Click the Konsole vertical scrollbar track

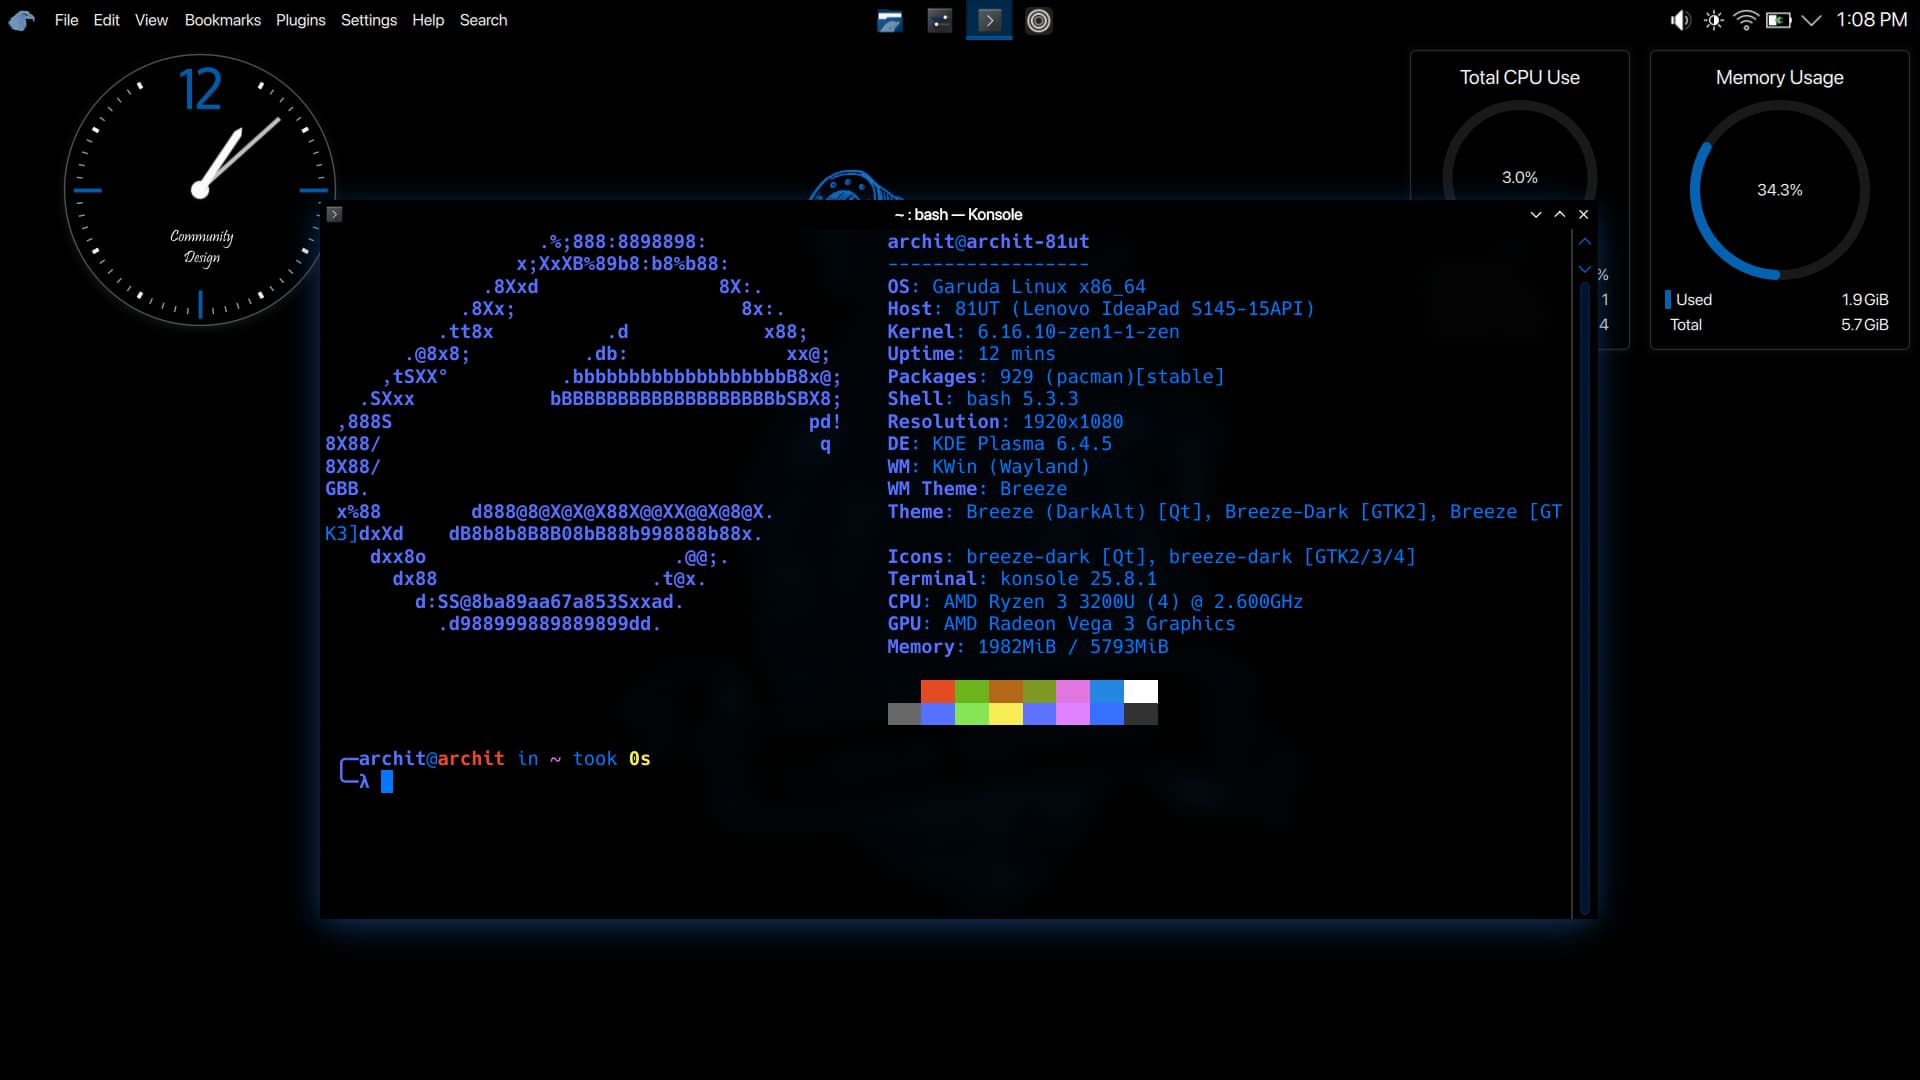[x=1585, y=600]
